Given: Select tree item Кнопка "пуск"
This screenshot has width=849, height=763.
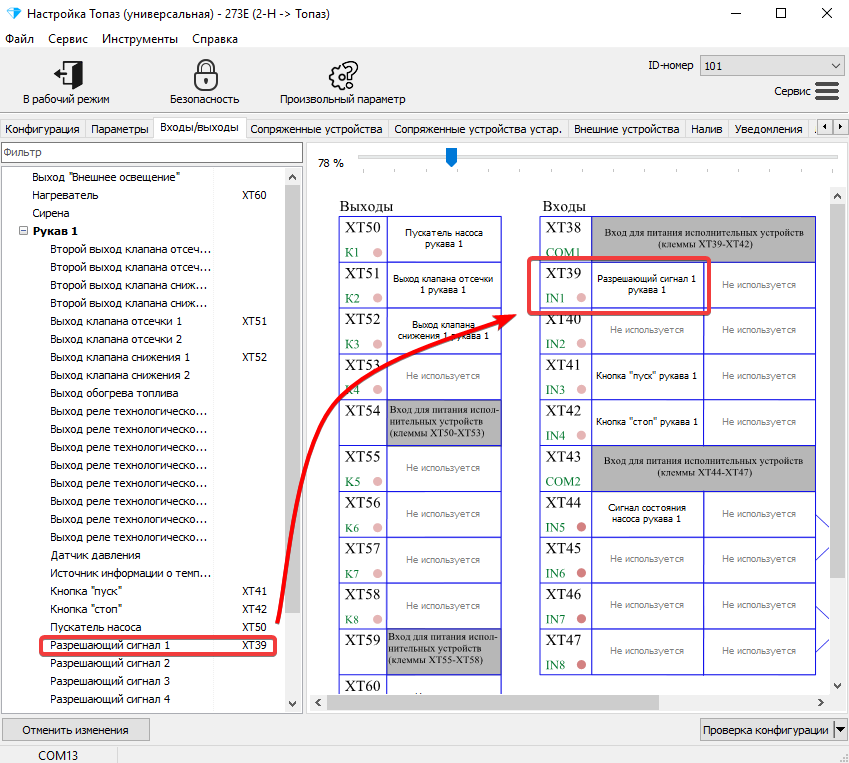Looking at the screenshot, I should point(86,591).
